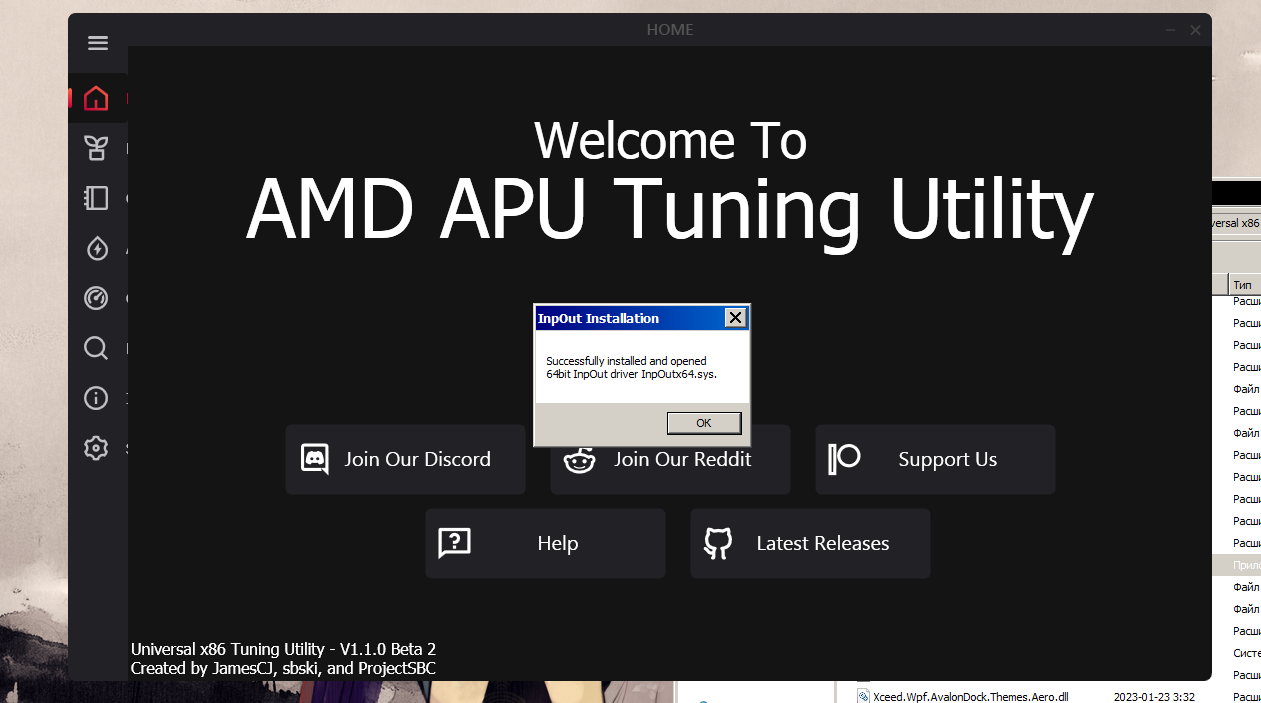Open the settings gear sidebar page

click(96, 448)
